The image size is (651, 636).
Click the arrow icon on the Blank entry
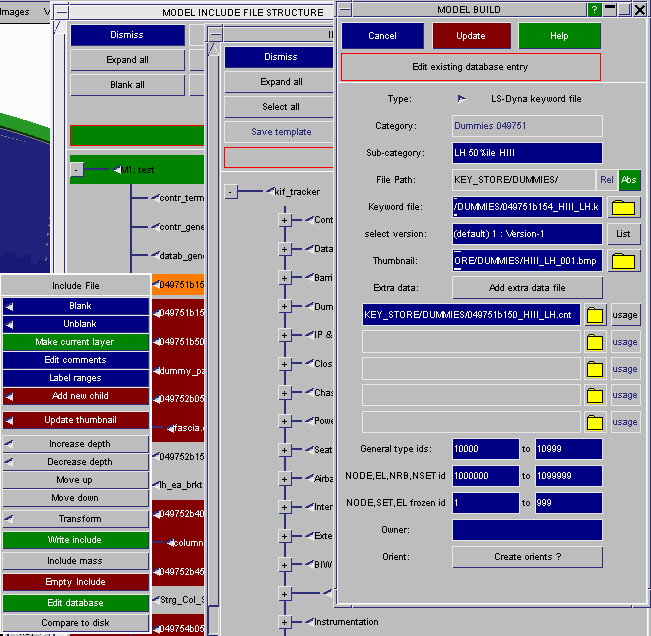(10, 306)
